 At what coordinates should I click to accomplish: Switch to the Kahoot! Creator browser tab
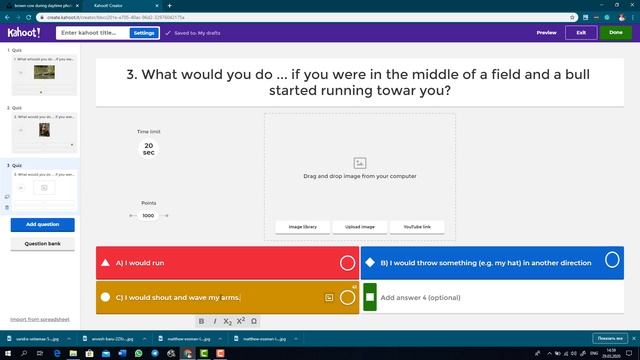pyautogui.click(x=121, y=6)
